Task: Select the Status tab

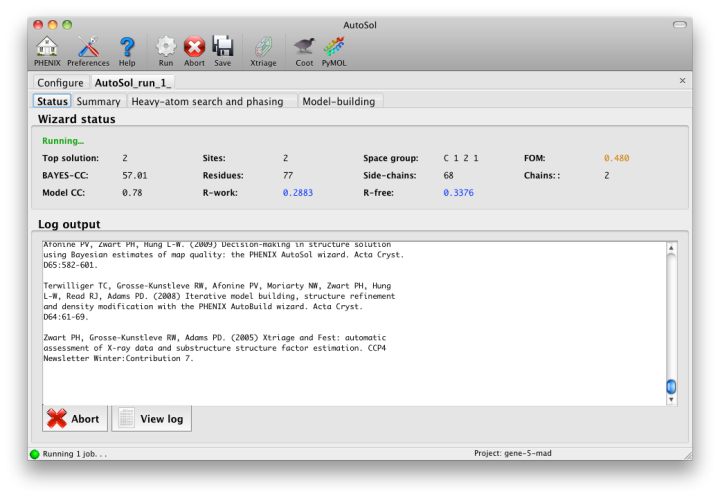Action: pos(52,101)
